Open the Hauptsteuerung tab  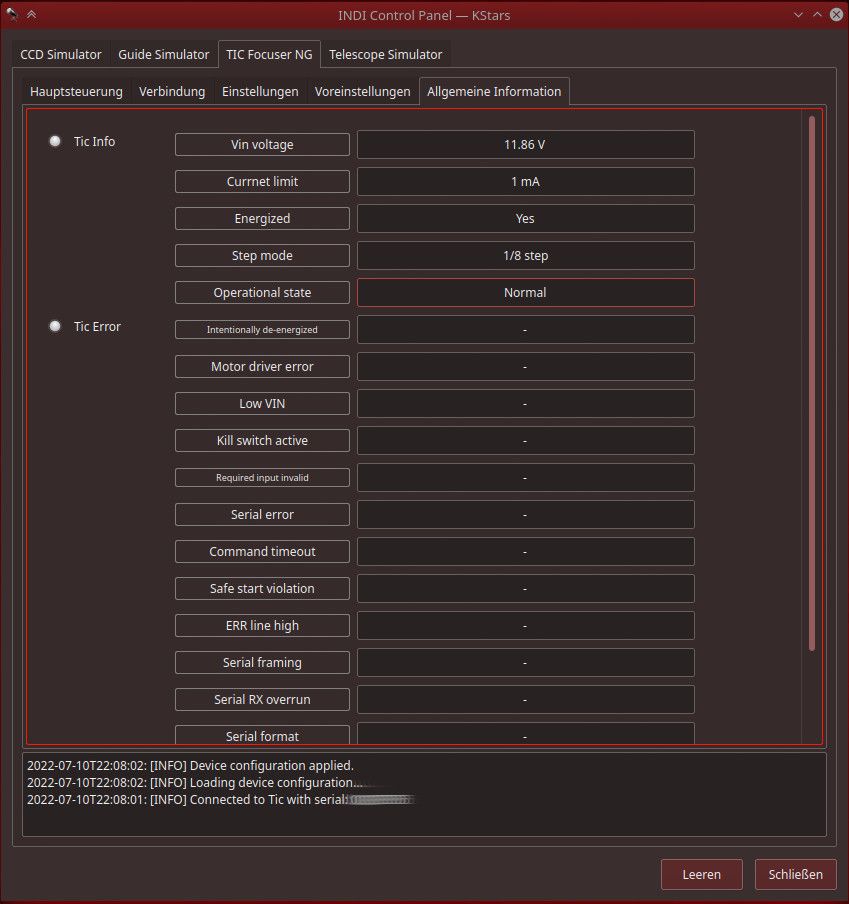pyautogui.click(x=76, y=91)
